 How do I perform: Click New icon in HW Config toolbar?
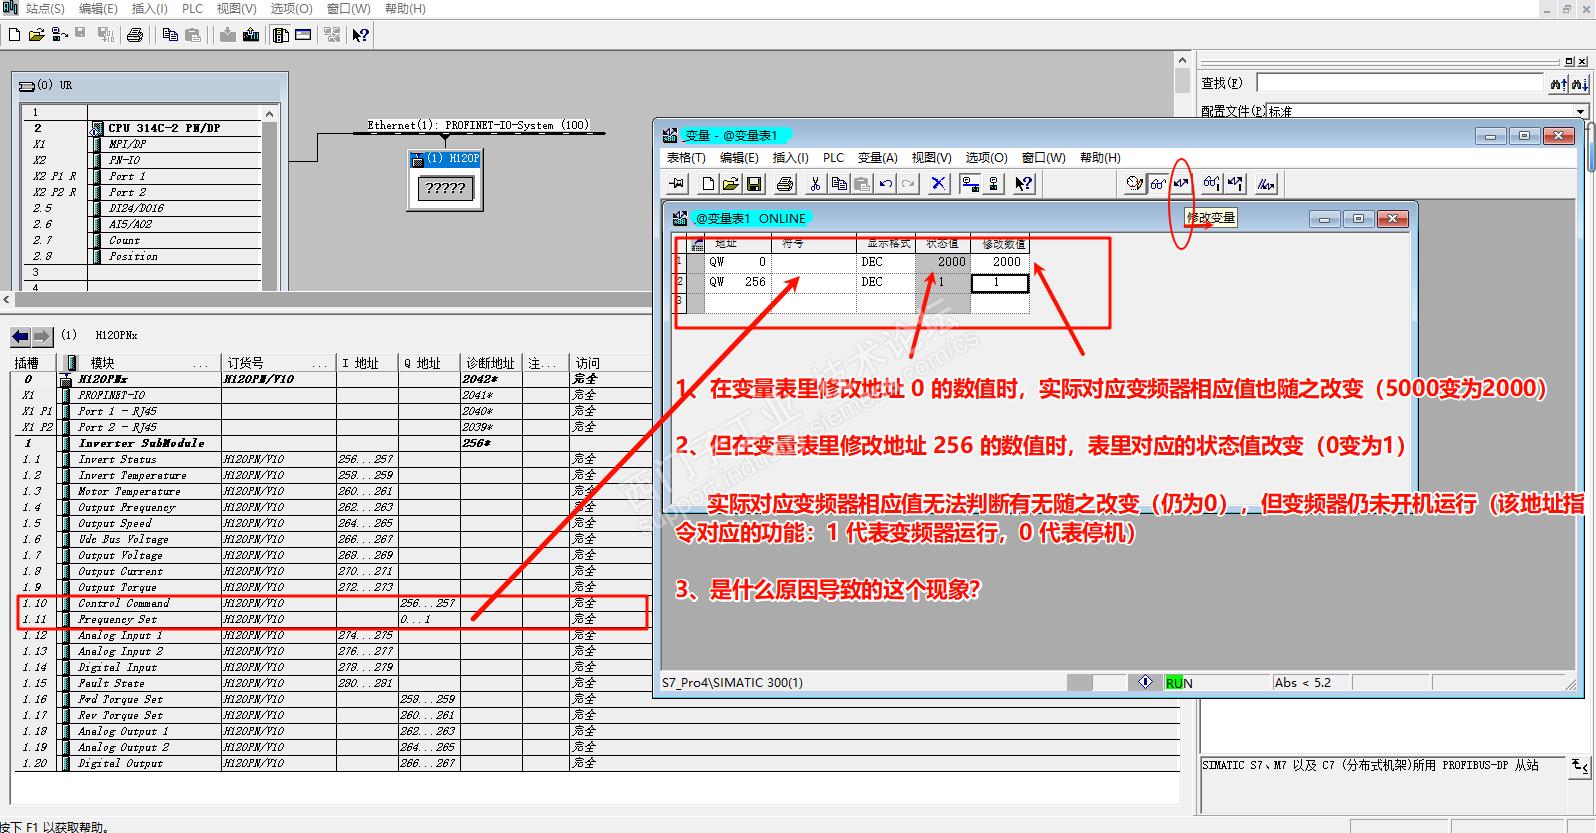(x=14, y=35)
